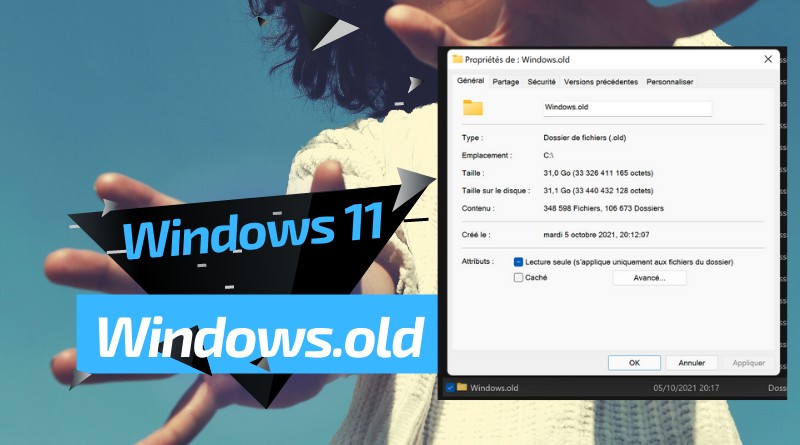
Task: Switch to the Général tab
Action: click(x=470, y=81)
